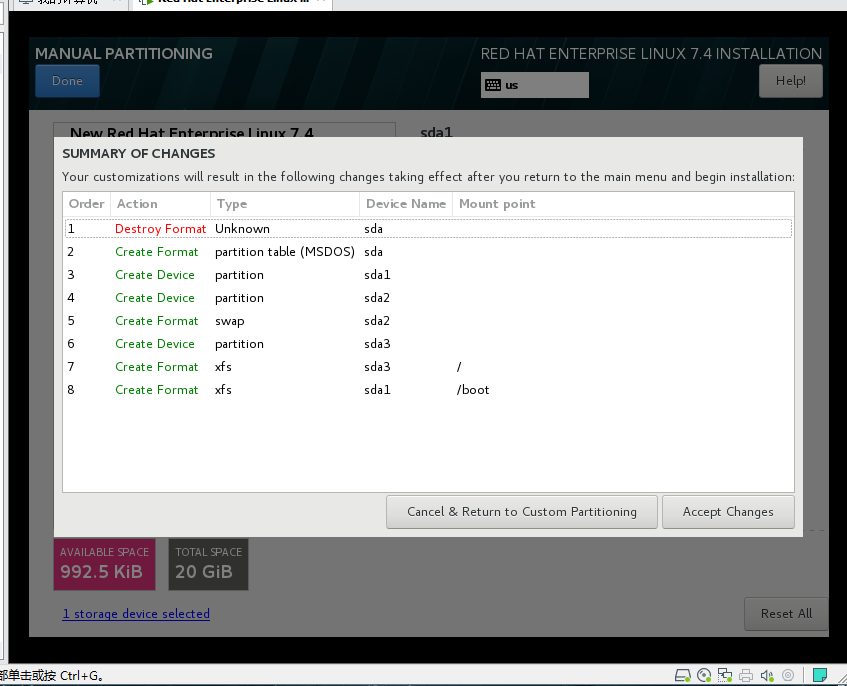The image size is (847, 686).
Task: Click sda2 device name in swap row
Action: pos(377,321)
